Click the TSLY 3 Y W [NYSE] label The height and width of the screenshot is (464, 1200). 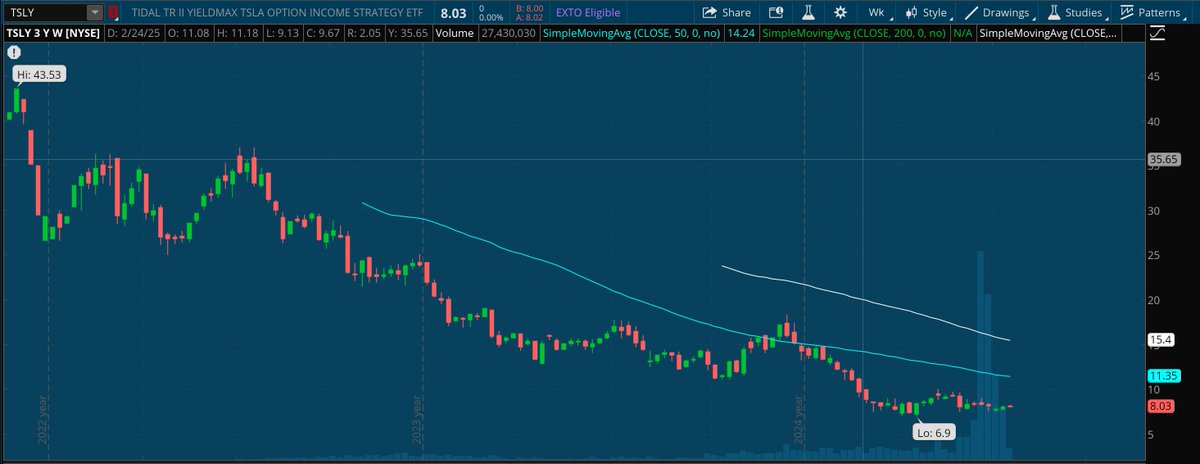point(51,34)
